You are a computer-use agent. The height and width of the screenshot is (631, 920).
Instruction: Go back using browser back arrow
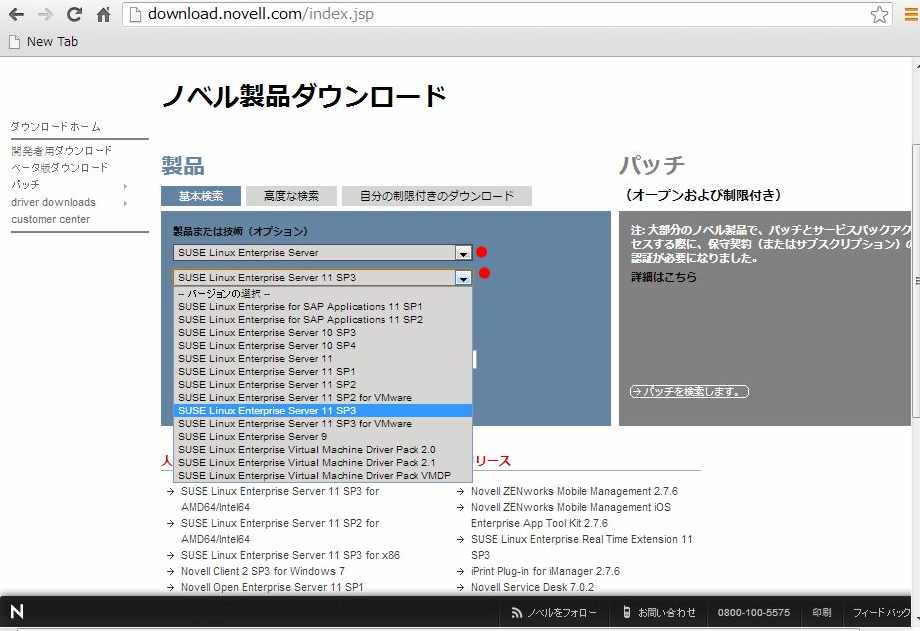coord(16,14)
